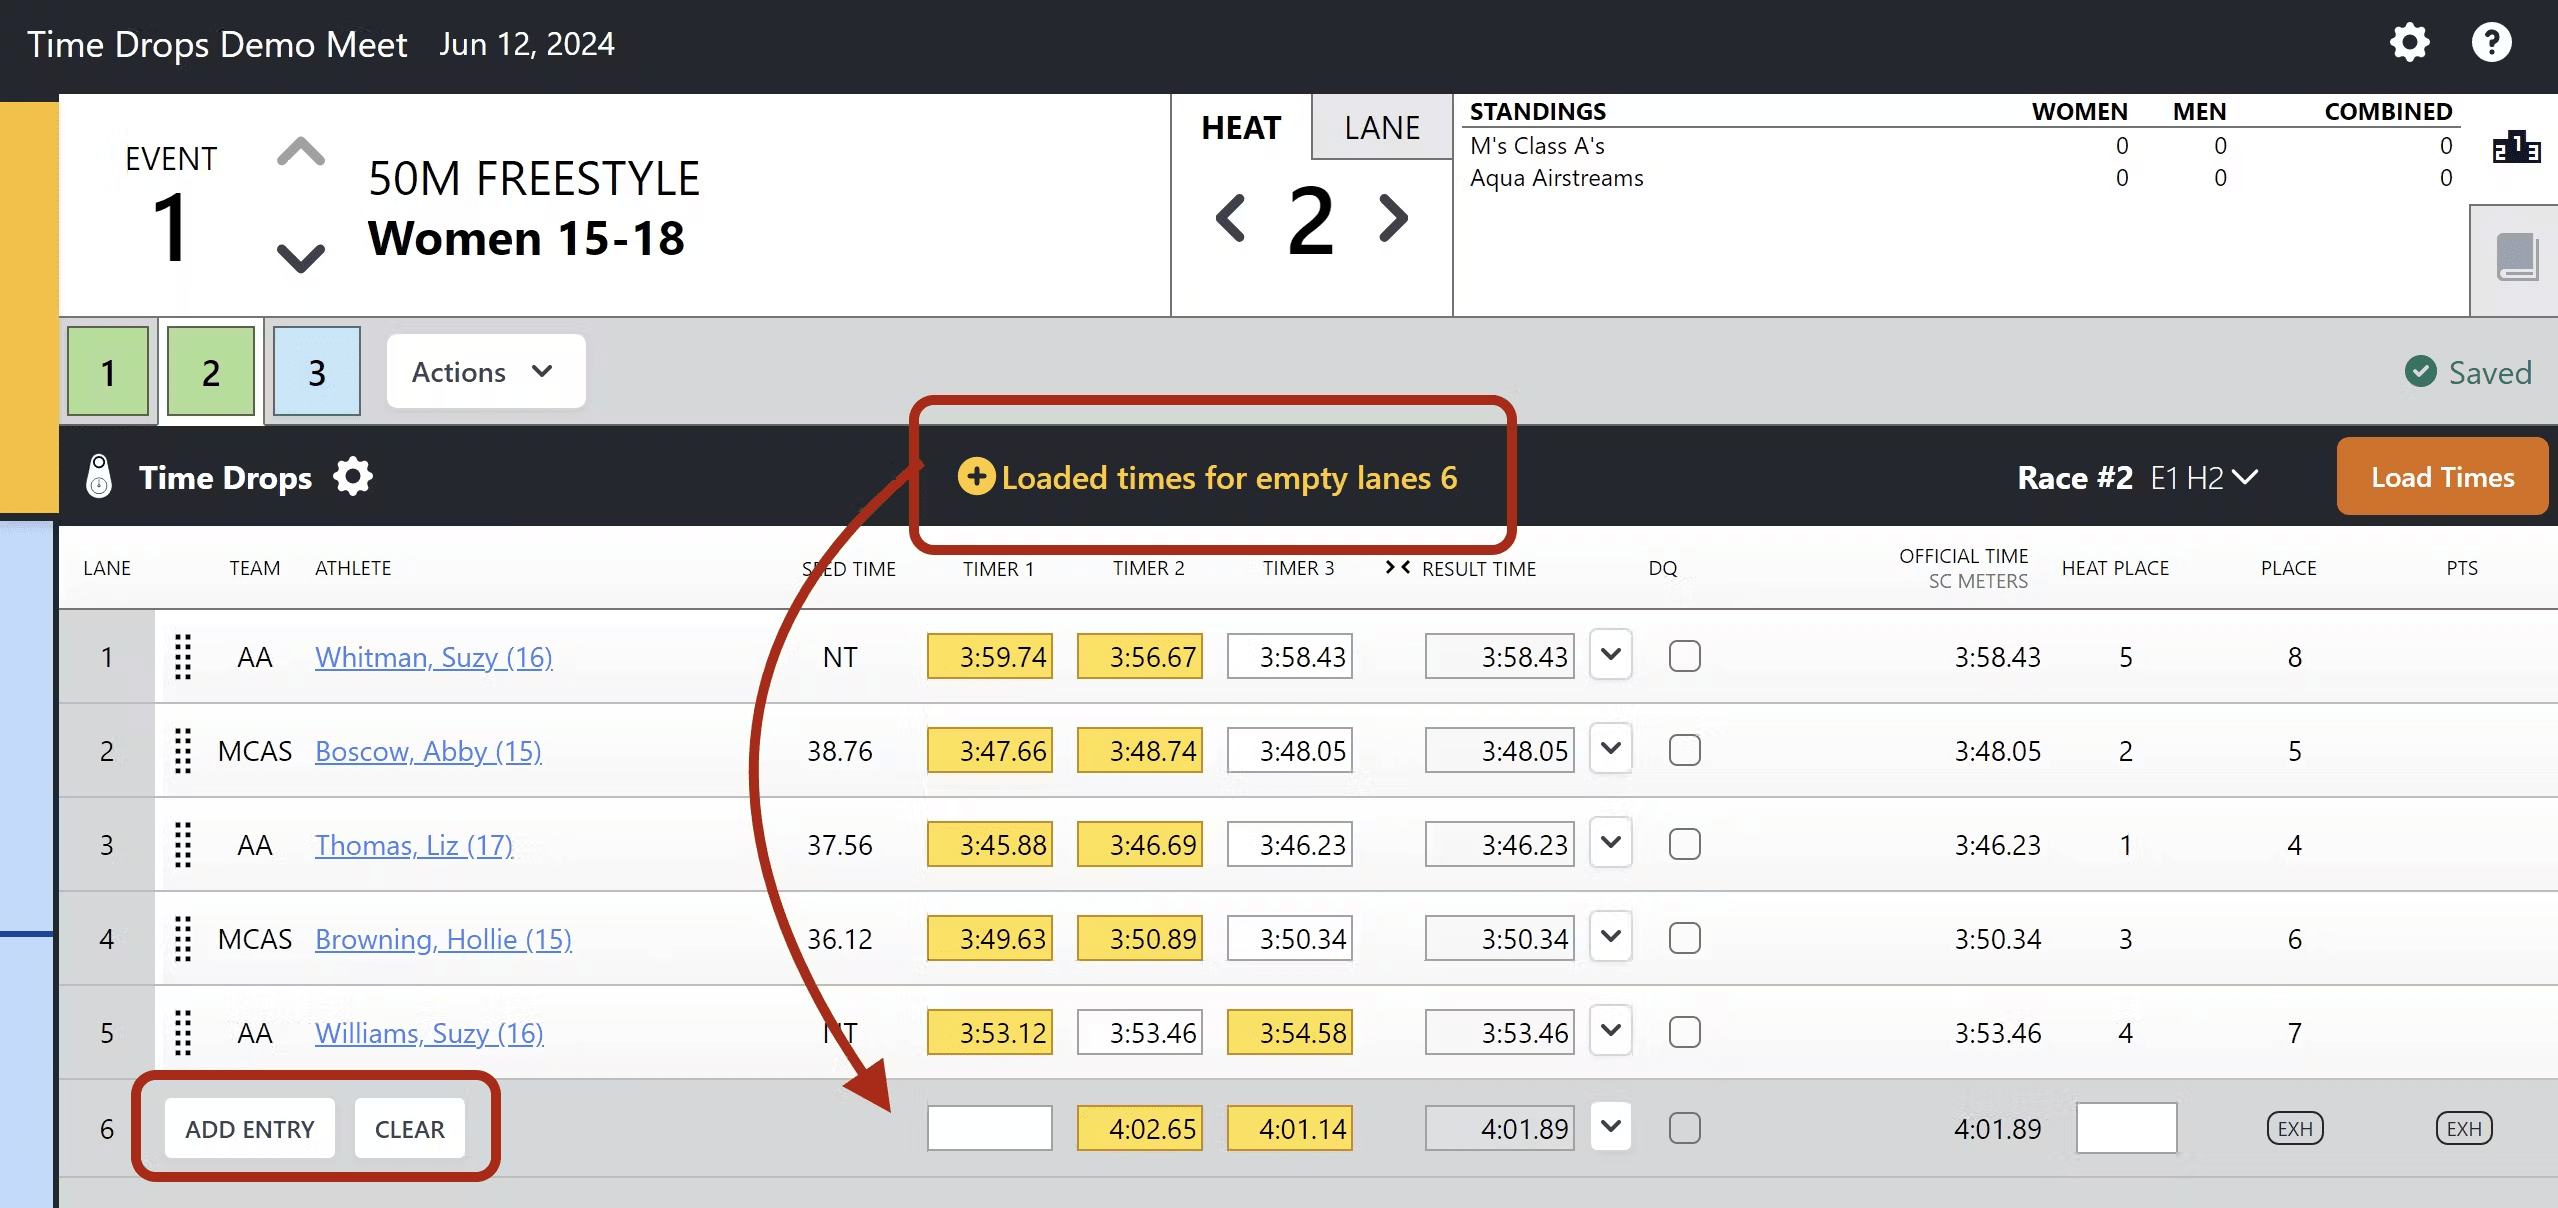
Task: Open Time Drops settings gear
Action: [x=353, y=477]
